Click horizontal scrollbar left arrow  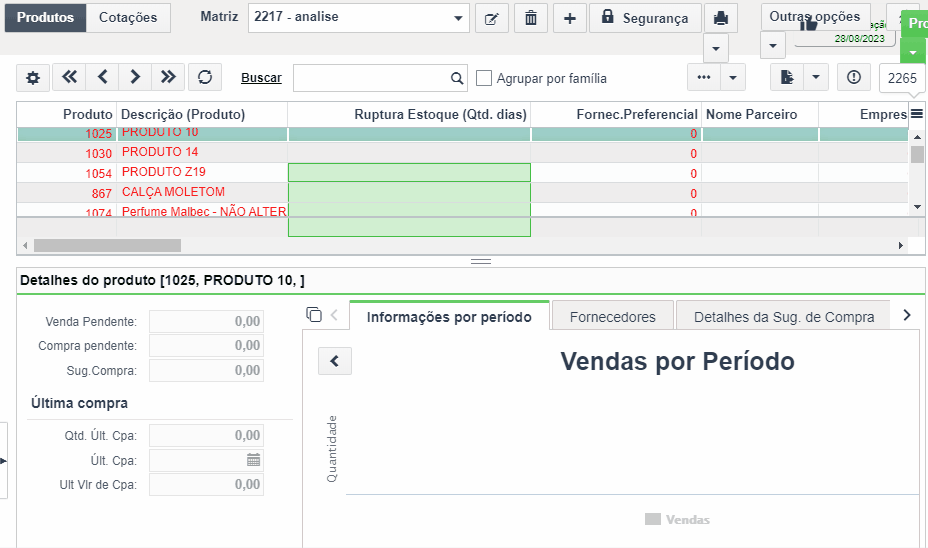(25, 245)
